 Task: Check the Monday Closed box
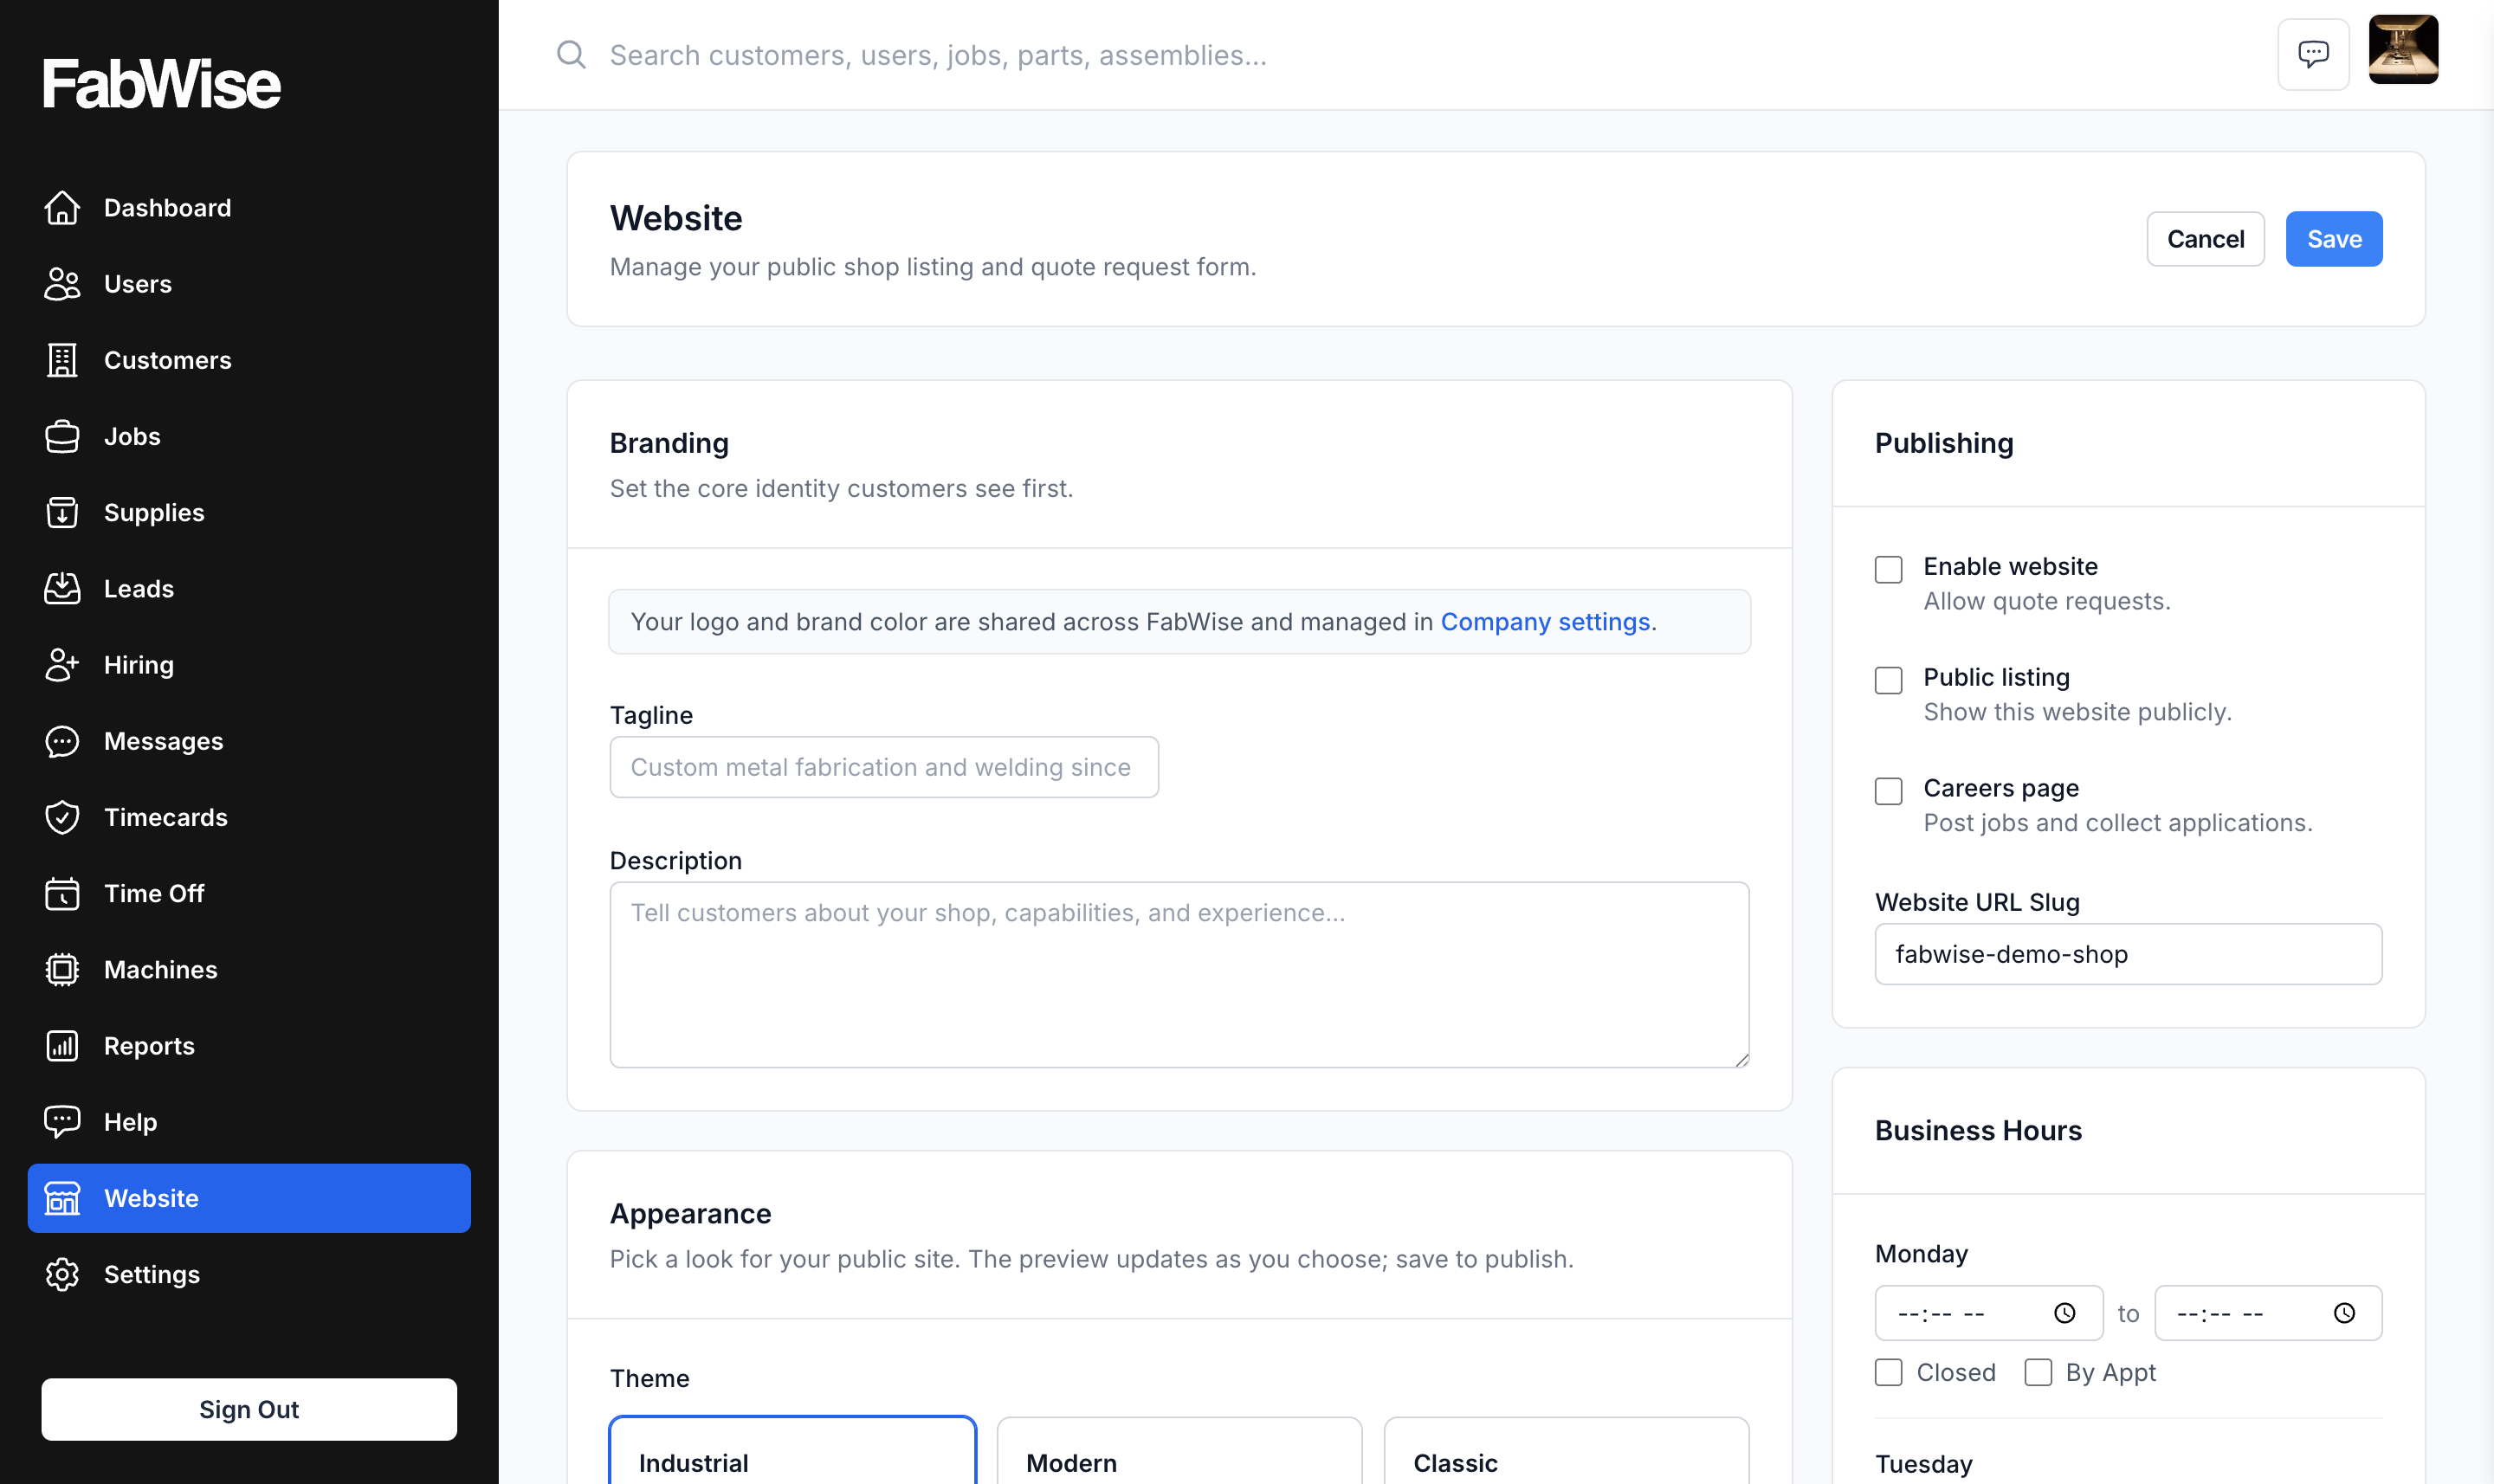[1888, 1372]
